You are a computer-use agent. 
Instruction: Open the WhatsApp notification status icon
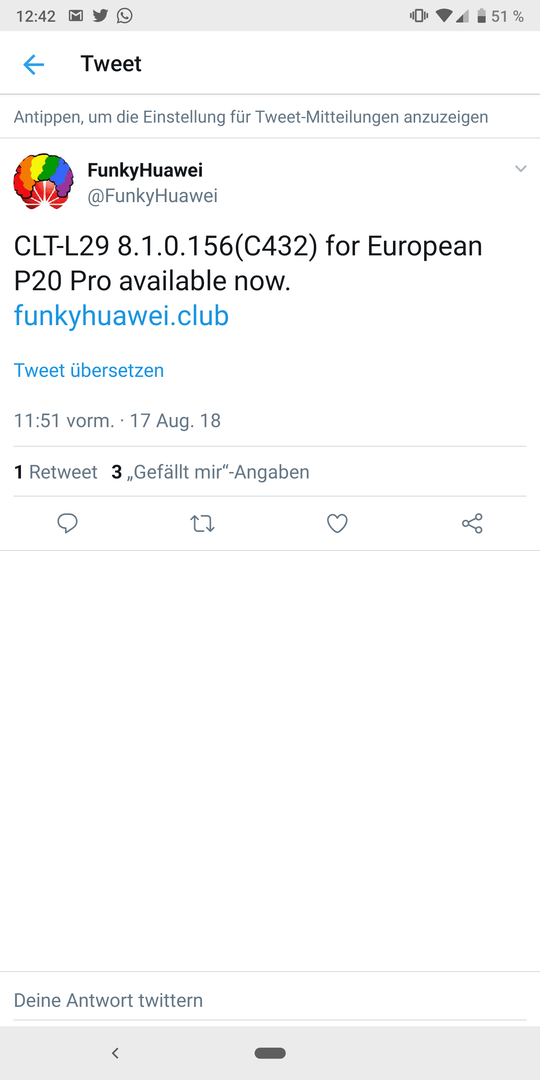125,16
